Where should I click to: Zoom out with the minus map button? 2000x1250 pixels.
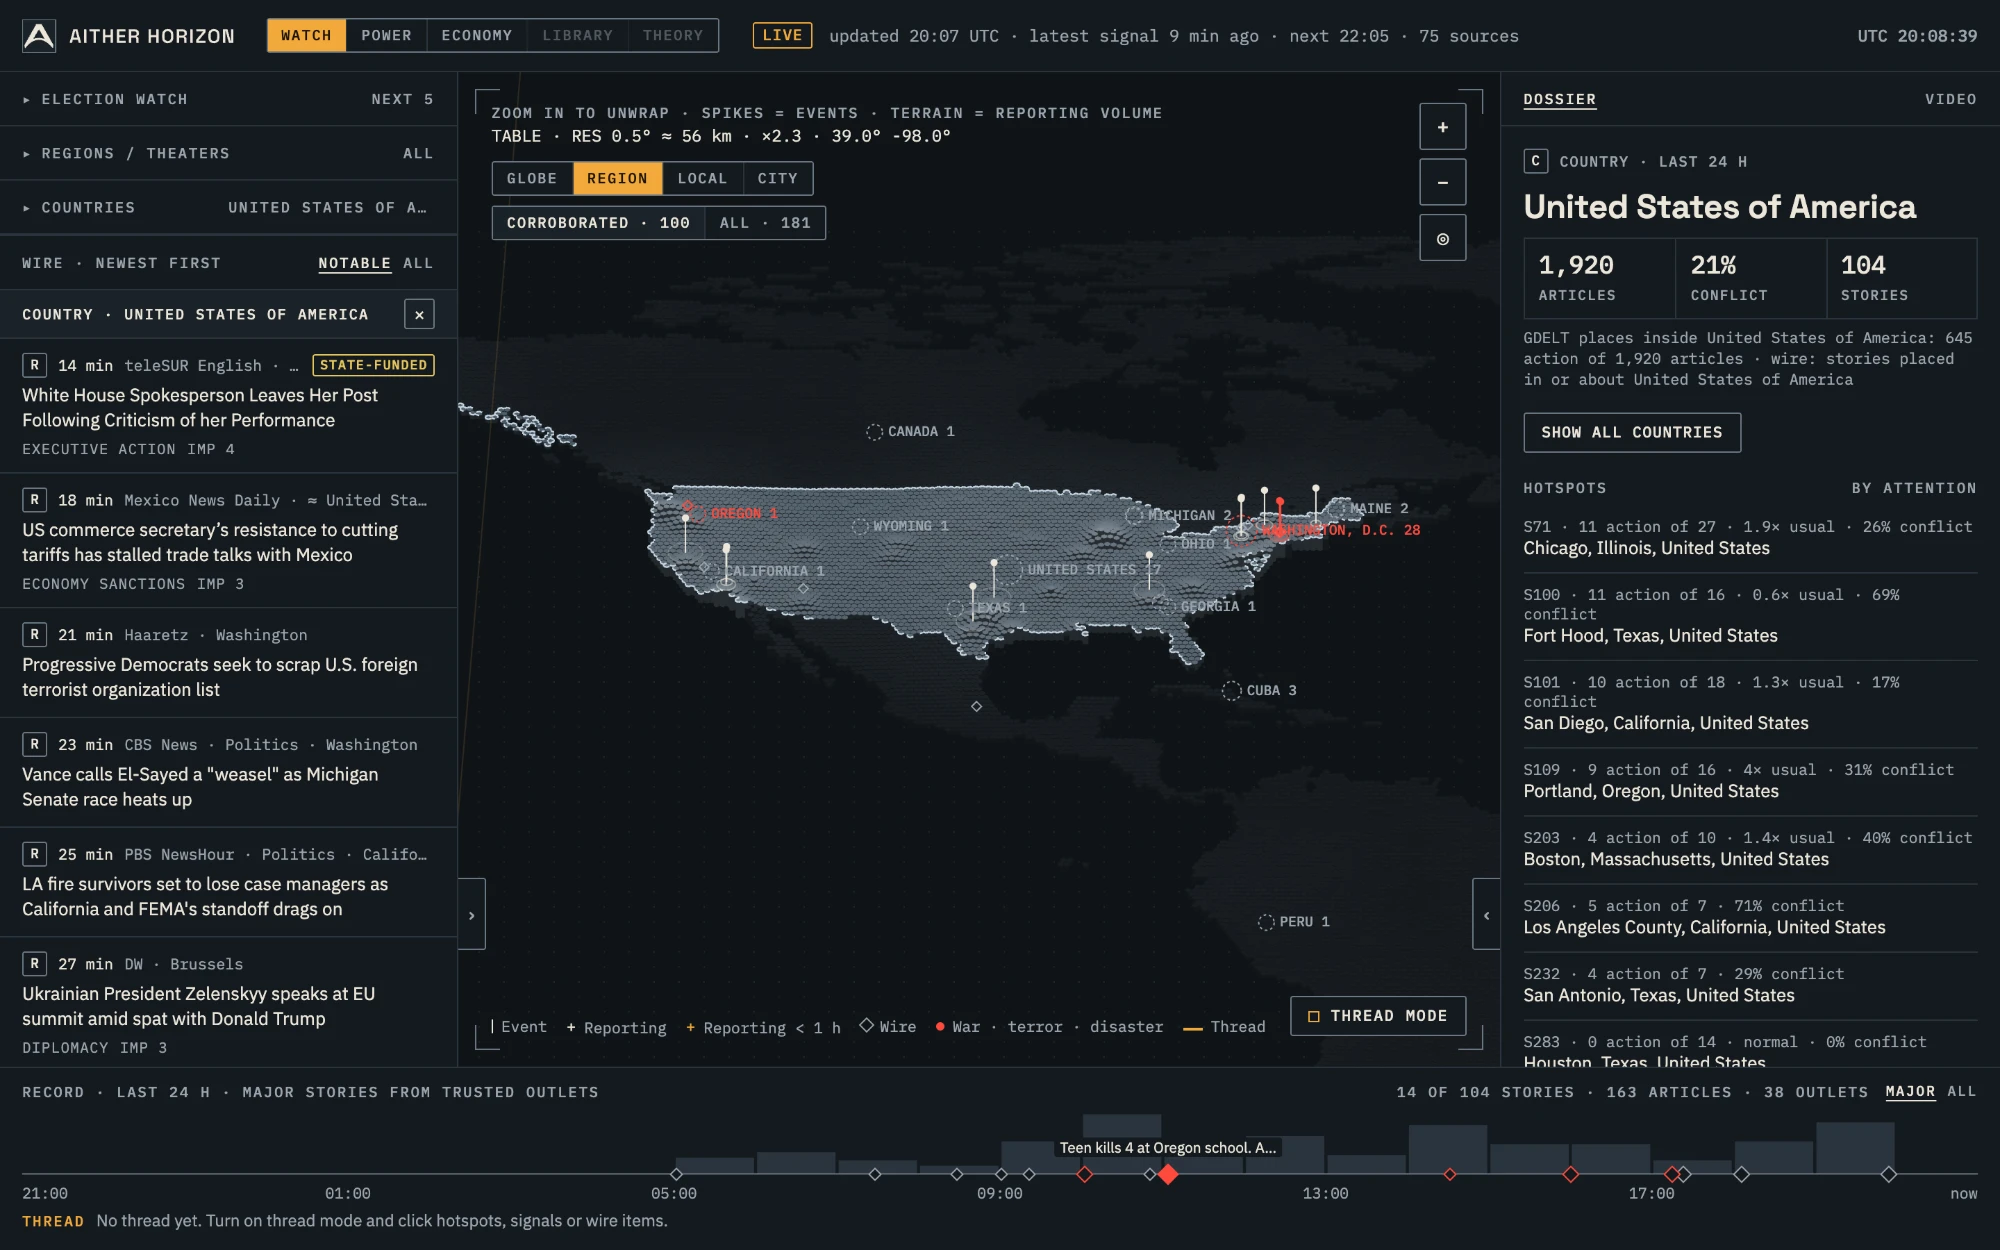[1442, 182]
